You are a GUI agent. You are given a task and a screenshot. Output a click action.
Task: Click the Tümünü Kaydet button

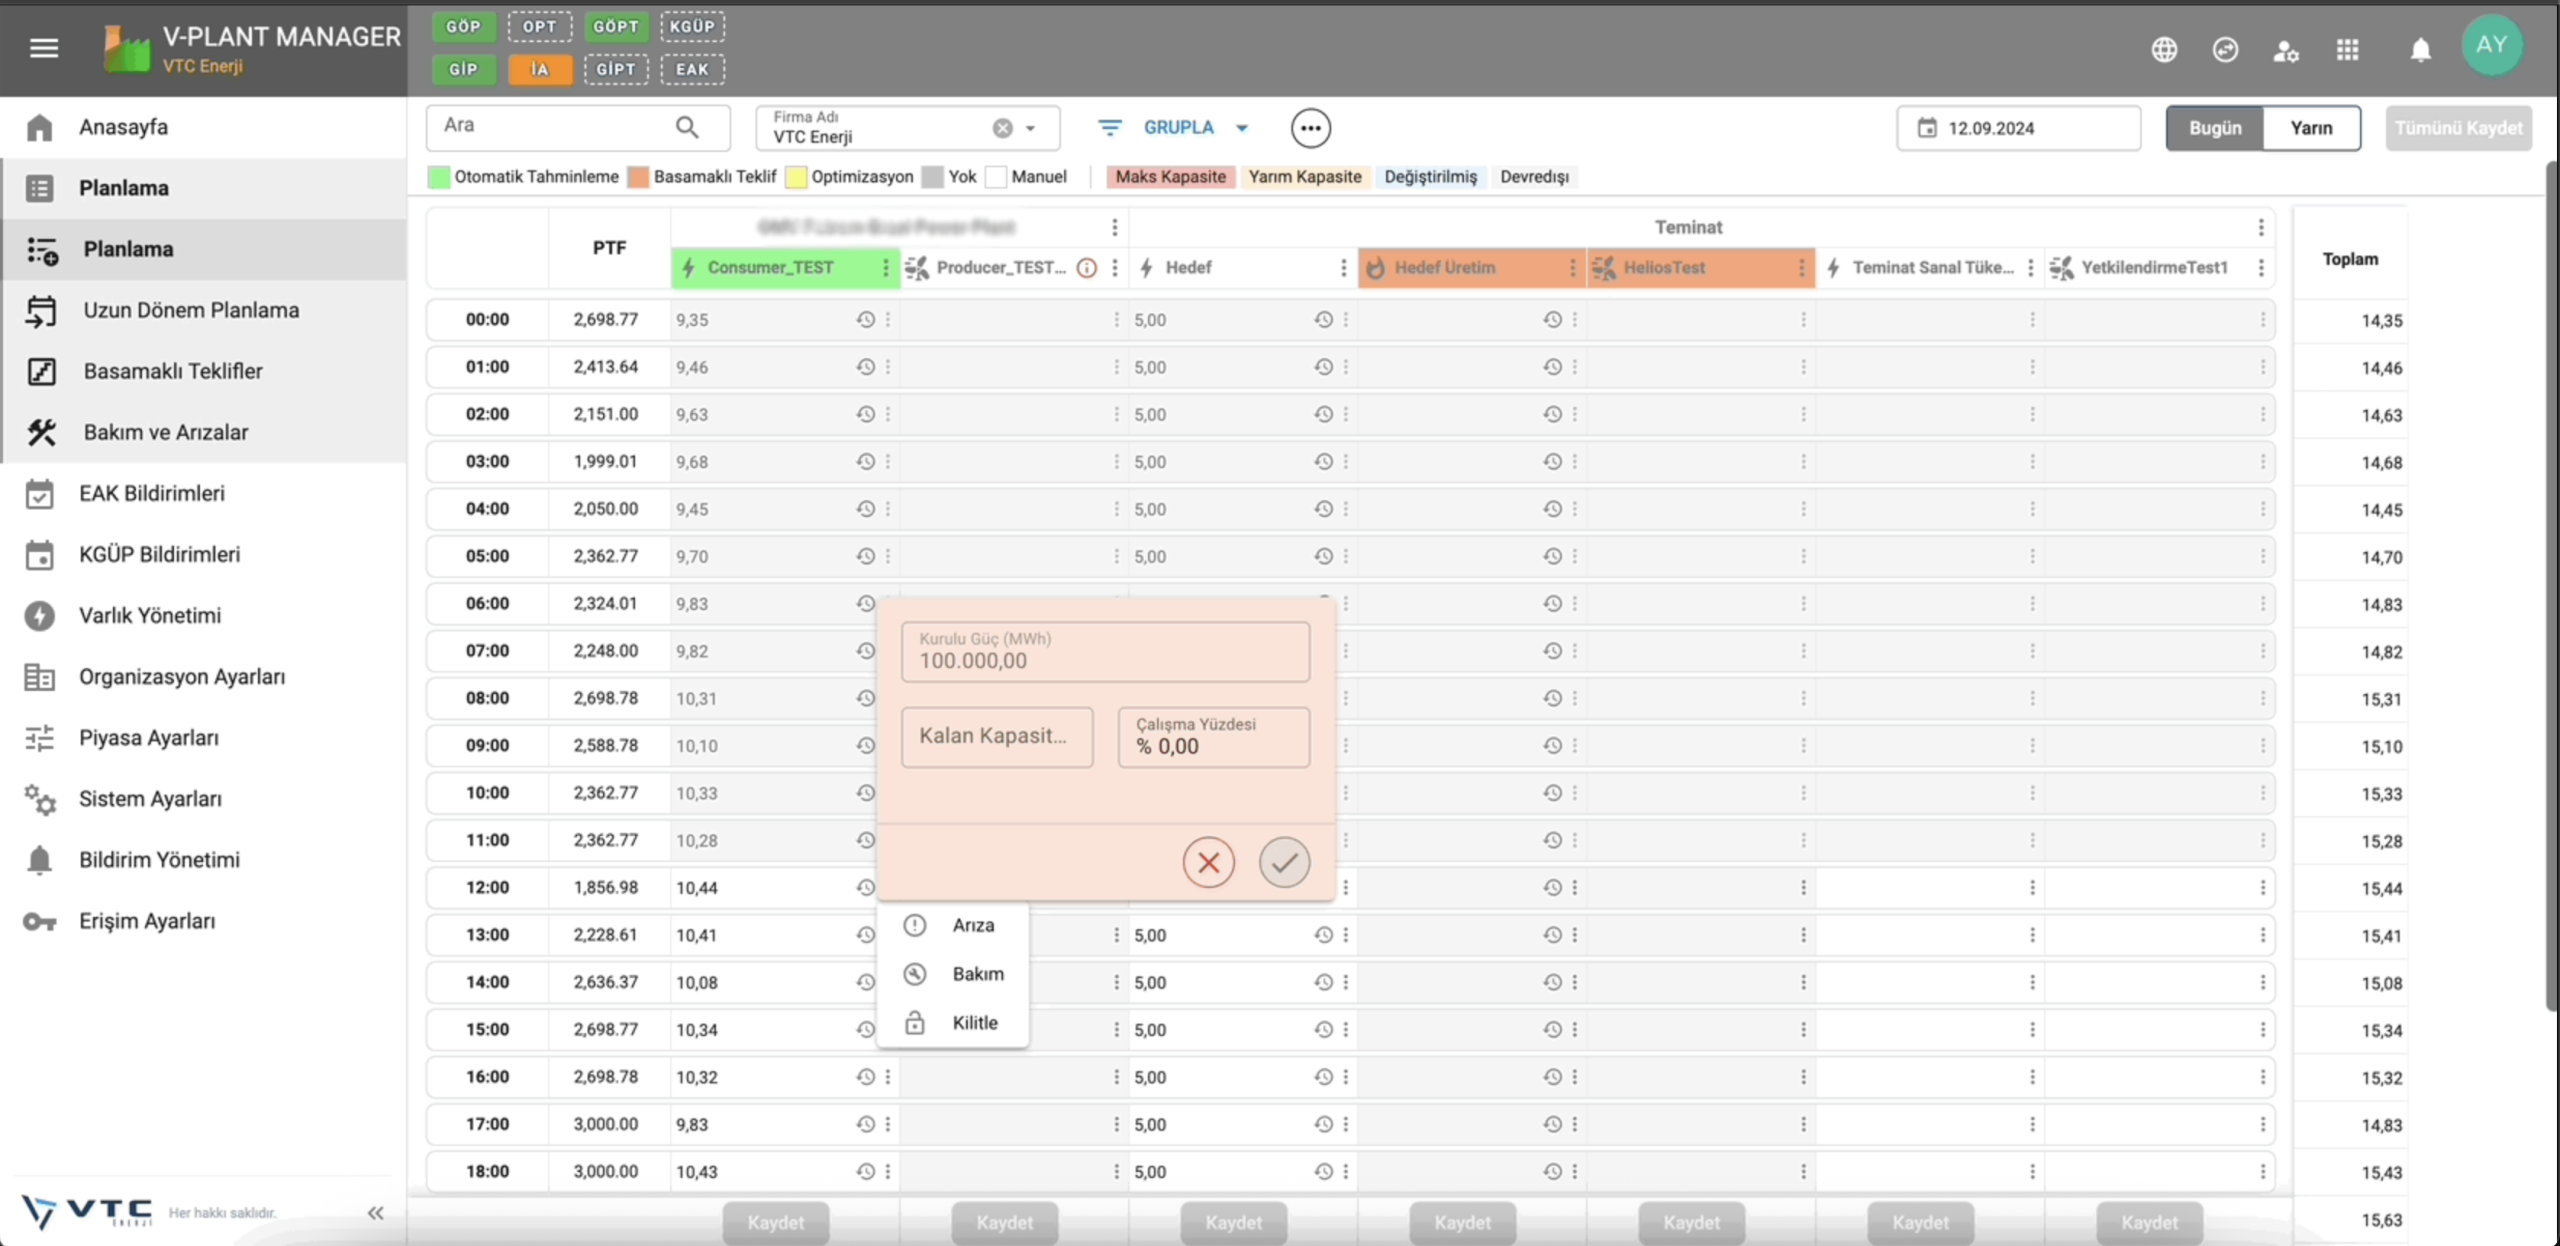tap(2457, 128)
